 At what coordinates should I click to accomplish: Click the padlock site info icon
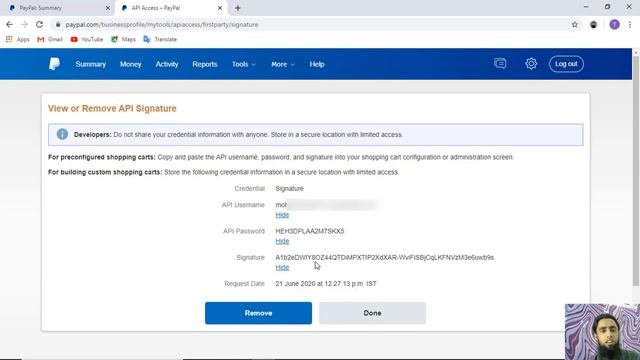tap(58, 24)
